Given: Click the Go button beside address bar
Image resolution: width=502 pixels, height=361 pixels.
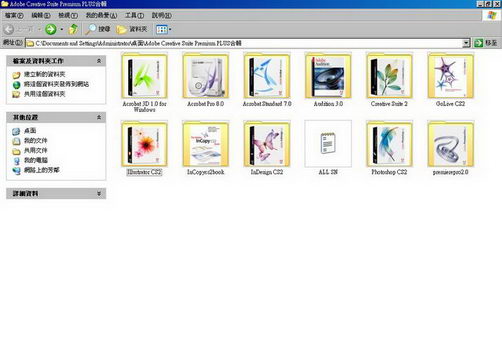Looking at the screenshot, I should [x=486, y=43].
